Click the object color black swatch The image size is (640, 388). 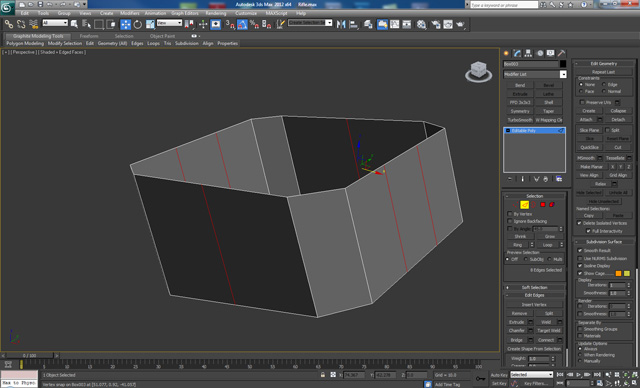[x=563, y=64]
